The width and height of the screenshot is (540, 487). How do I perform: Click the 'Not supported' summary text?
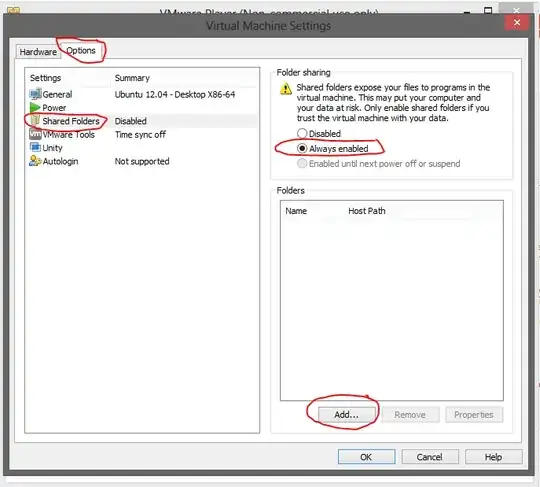pyautogui.click(x=142, y=161)
